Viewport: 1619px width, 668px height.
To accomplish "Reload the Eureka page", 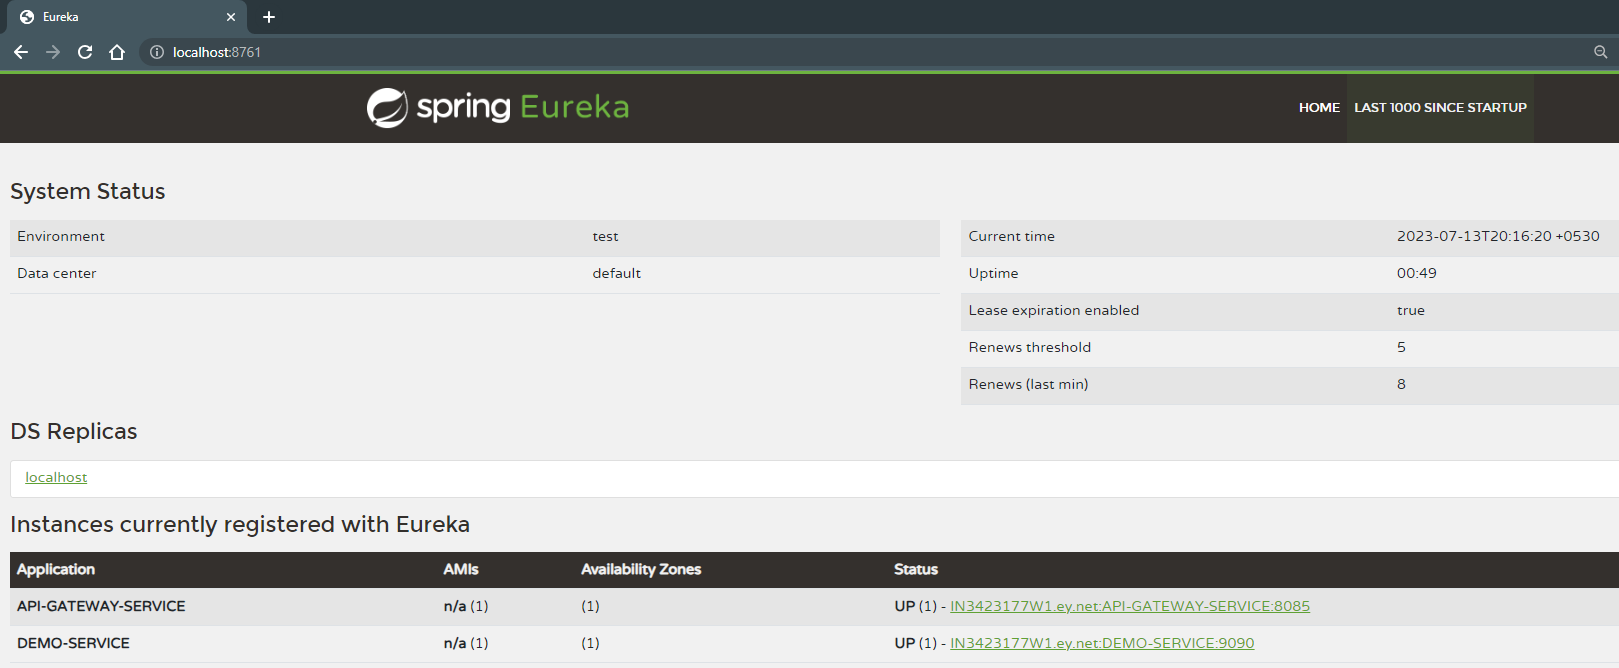I will click(85, 52).
